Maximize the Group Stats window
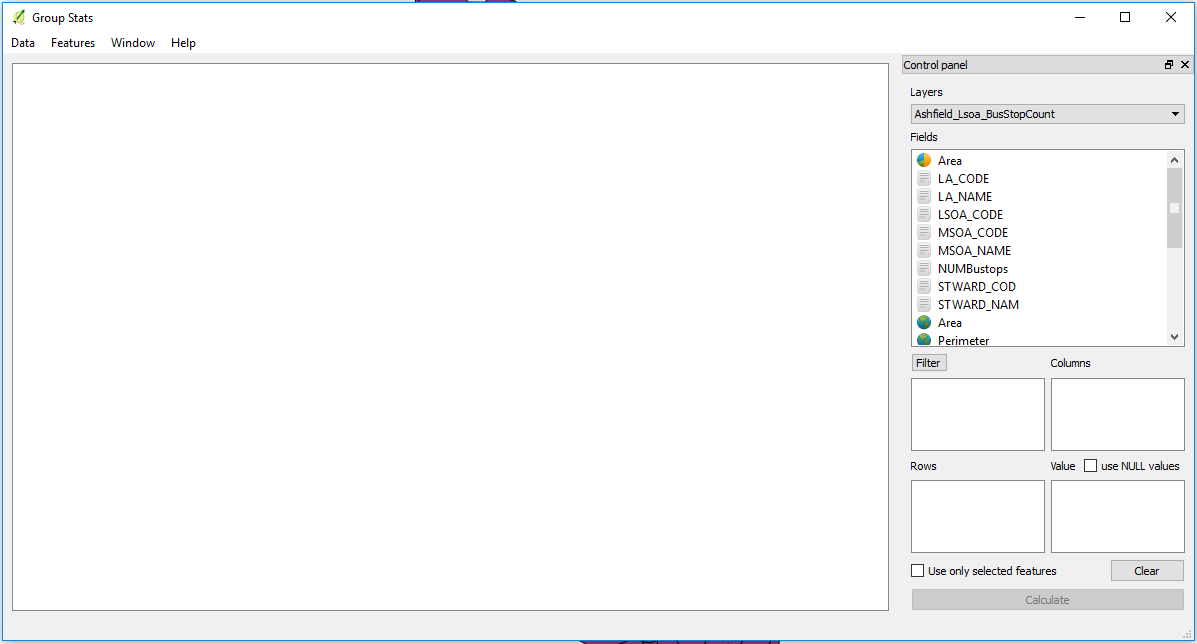The image size is (1197, 644). (x=1124, y=17)
